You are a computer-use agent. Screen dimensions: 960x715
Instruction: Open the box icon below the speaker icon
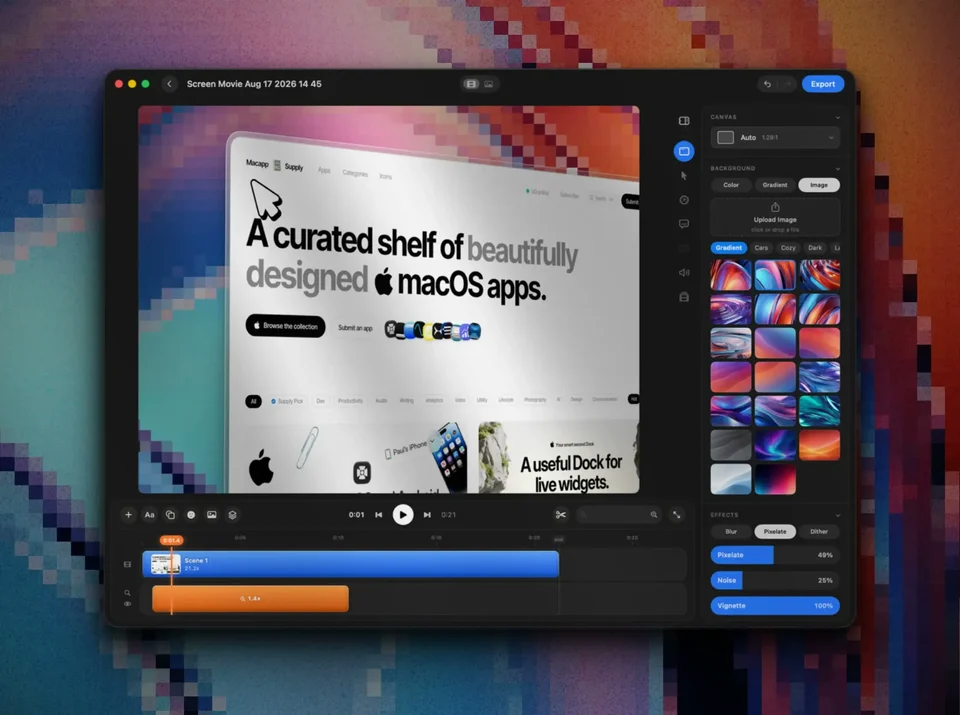coord(684,297)
